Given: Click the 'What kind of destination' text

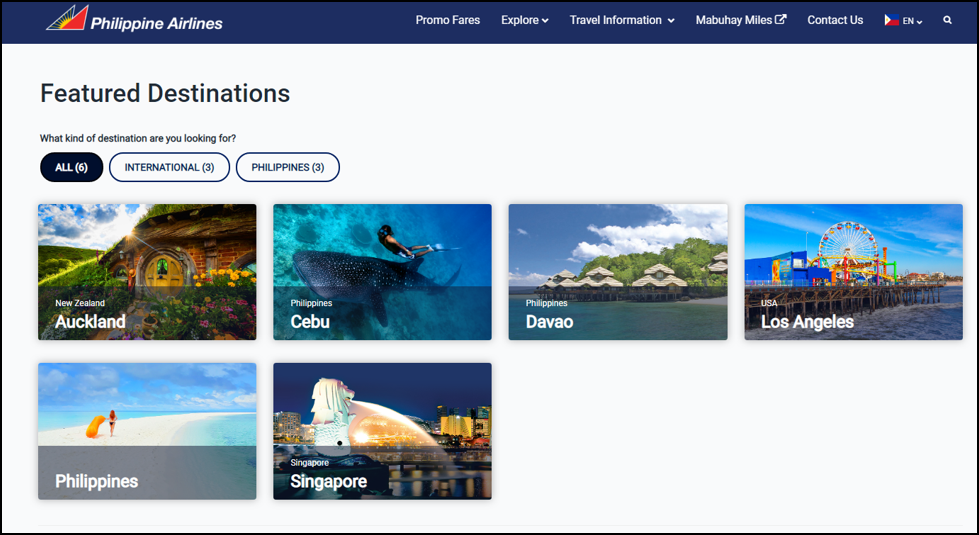Looking at the screenshot, I should (138, 138).
